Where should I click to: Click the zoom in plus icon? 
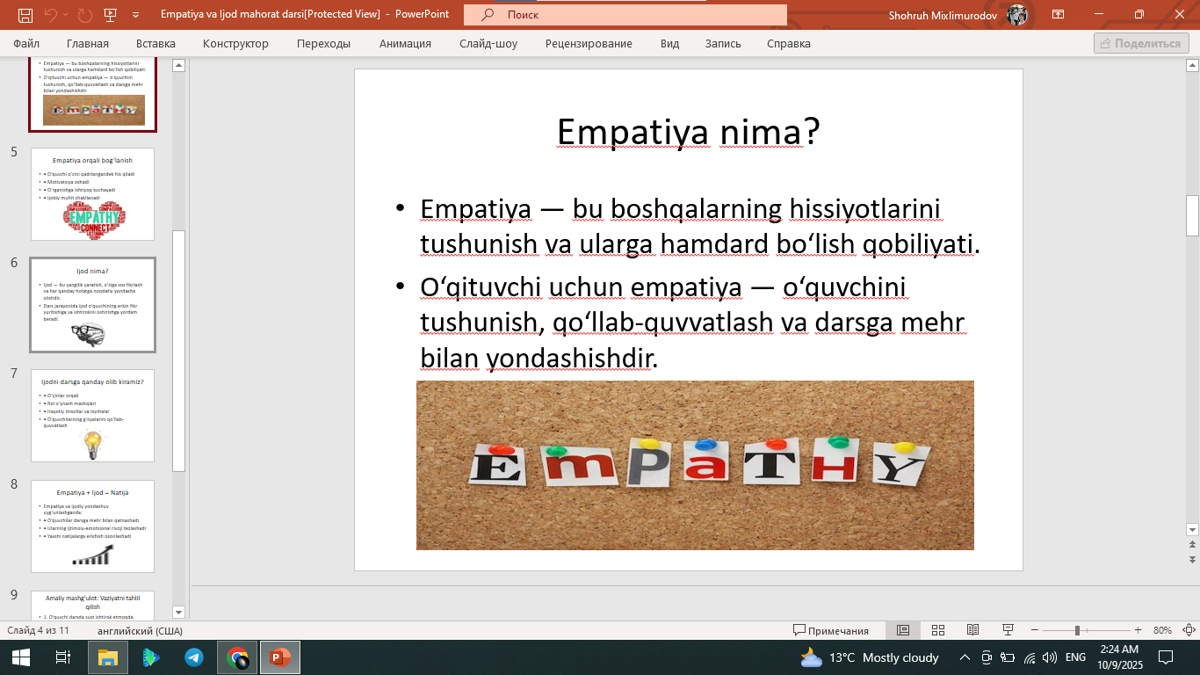(1138, 630)
